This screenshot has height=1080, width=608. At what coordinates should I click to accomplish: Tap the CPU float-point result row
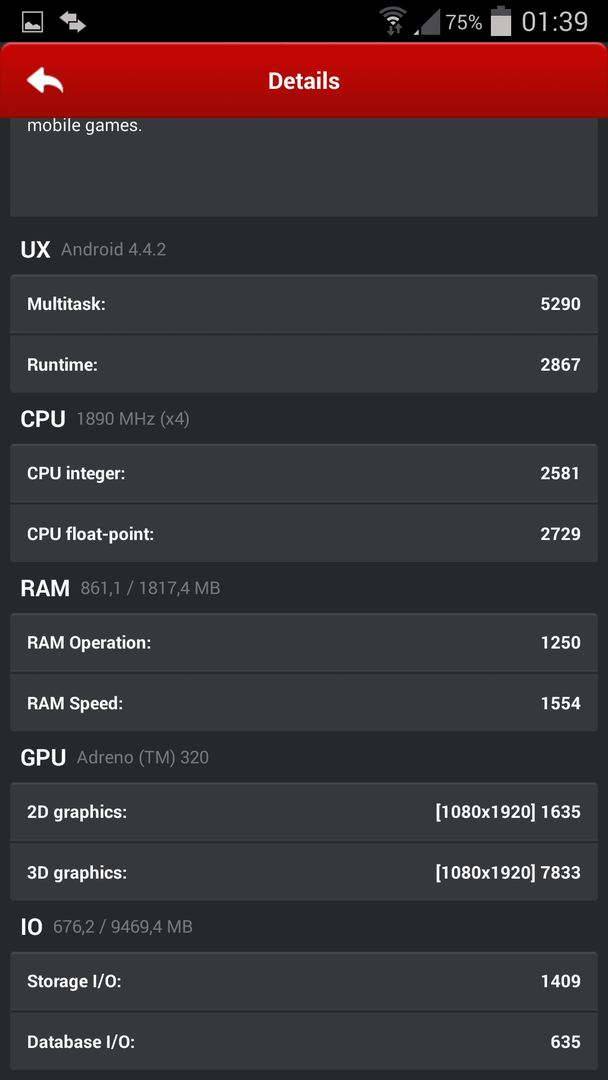304,534
